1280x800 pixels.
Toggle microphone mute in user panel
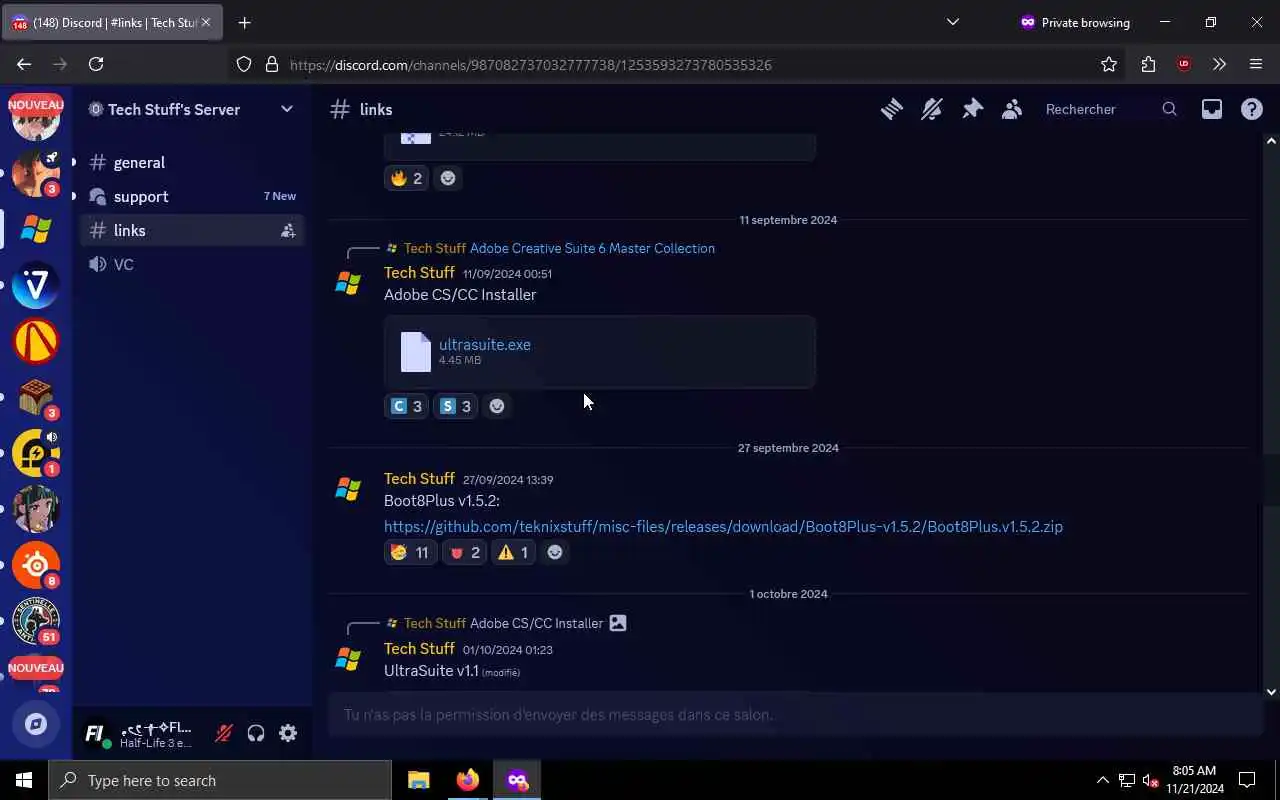coord(224,734)
